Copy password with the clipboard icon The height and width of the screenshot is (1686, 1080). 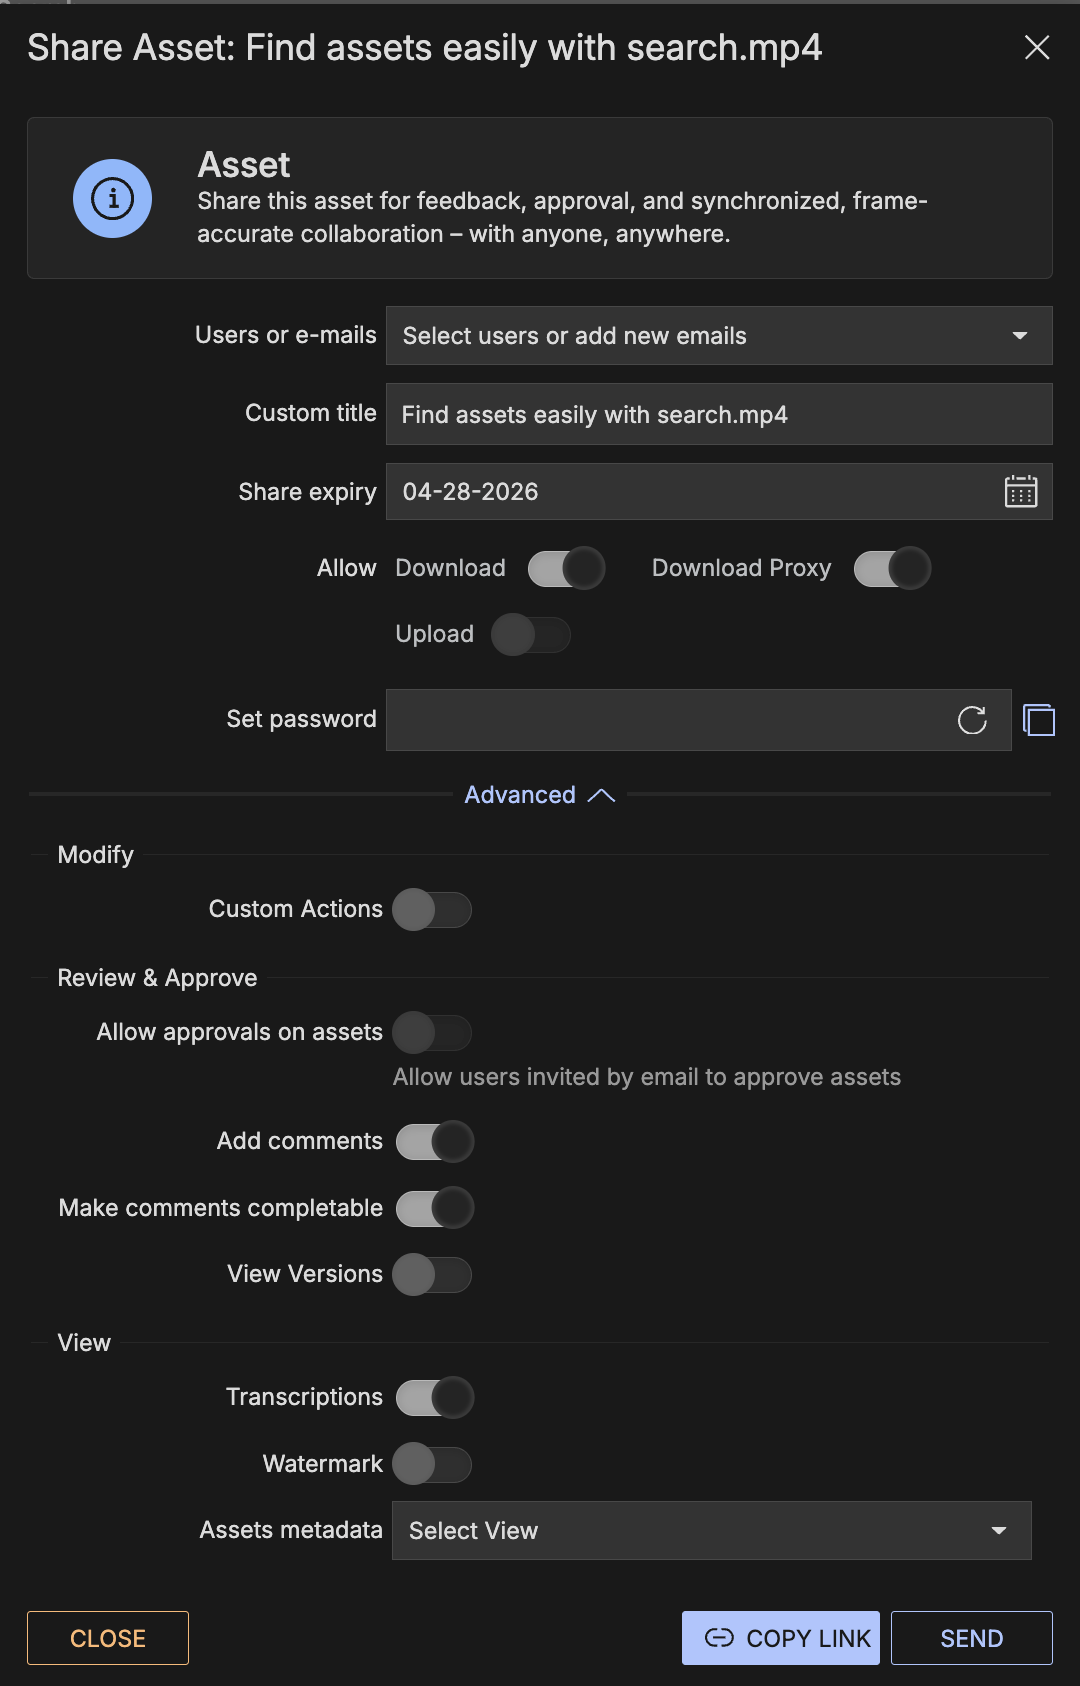(x=1039, y=720)
